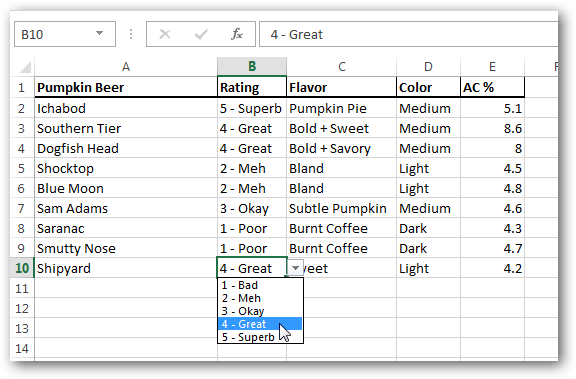
Task: Select the 'Pumpkin Pie' flavor cell
Action: coord(342,108)
